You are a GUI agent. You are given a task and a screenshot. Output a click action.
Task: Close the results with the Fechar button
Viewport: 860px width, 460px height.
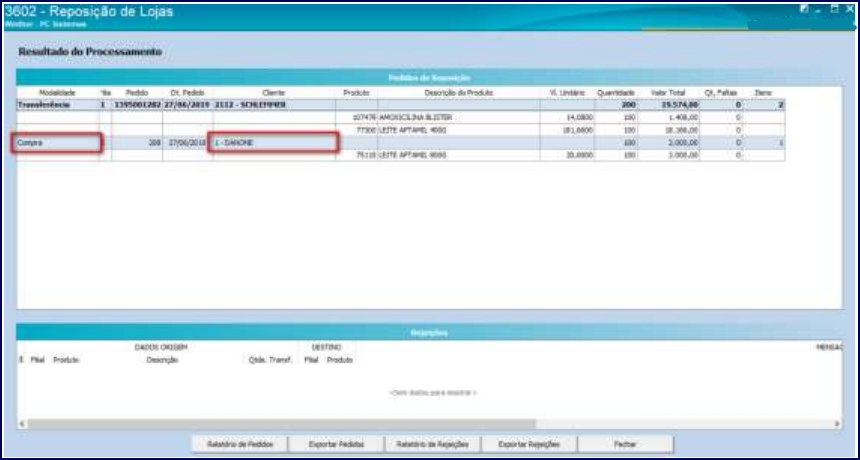click(x=625, y=444)
